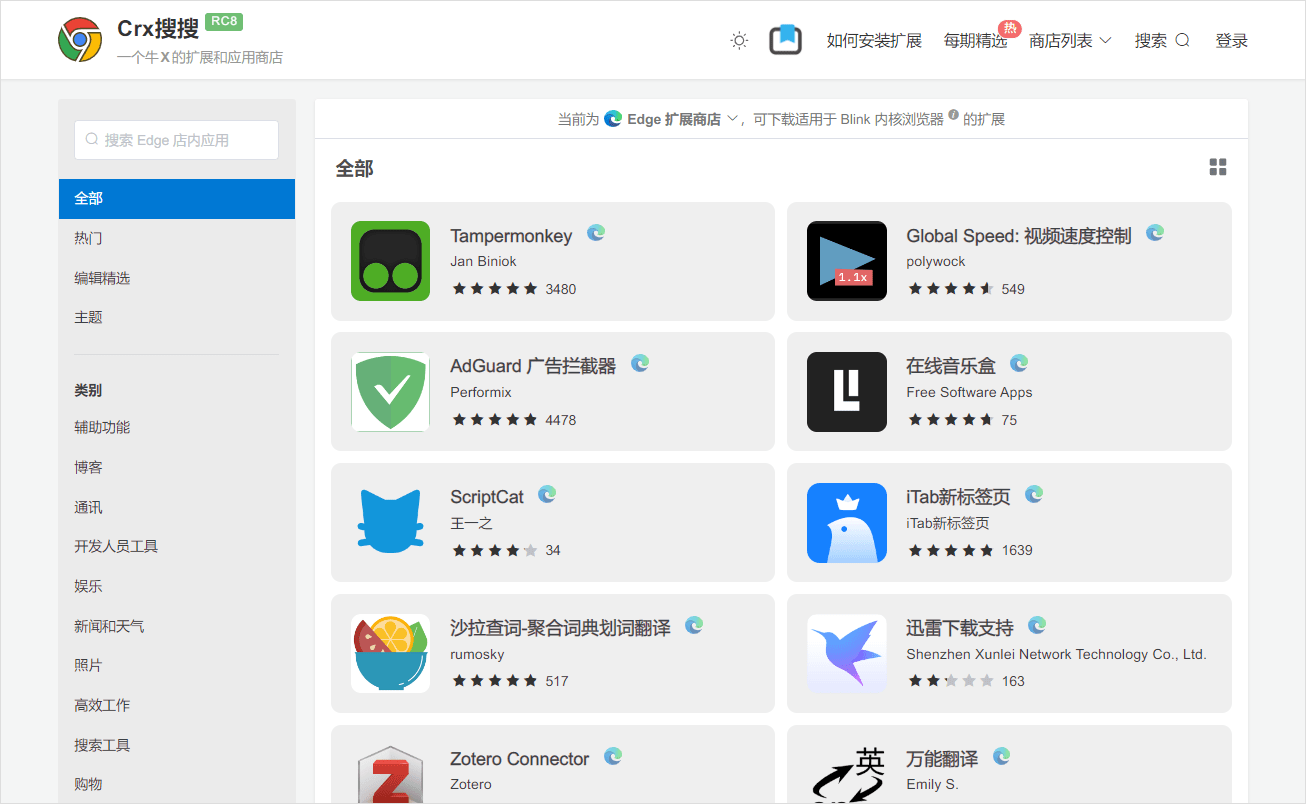Expand the 商店列表 dropdown menu
The height and width of the screenshot is (804, 1306).
[x=1070, y=41]
